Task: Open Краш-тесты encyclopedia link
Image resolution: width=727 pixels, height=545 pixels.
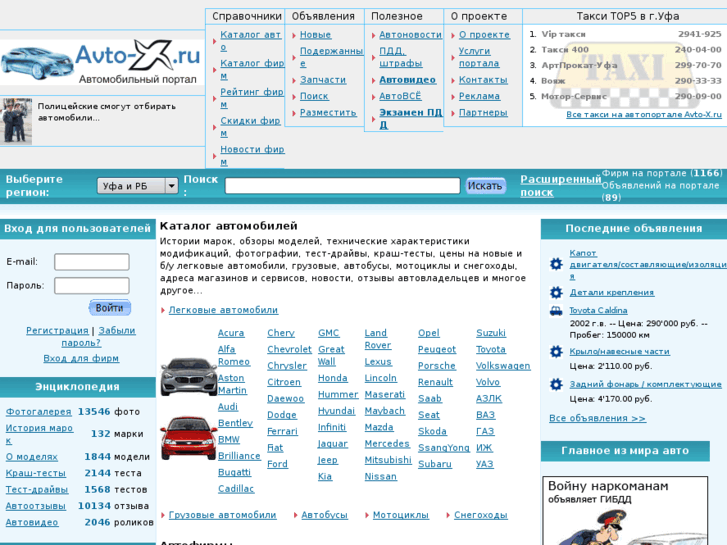Action: click(36, 474)
